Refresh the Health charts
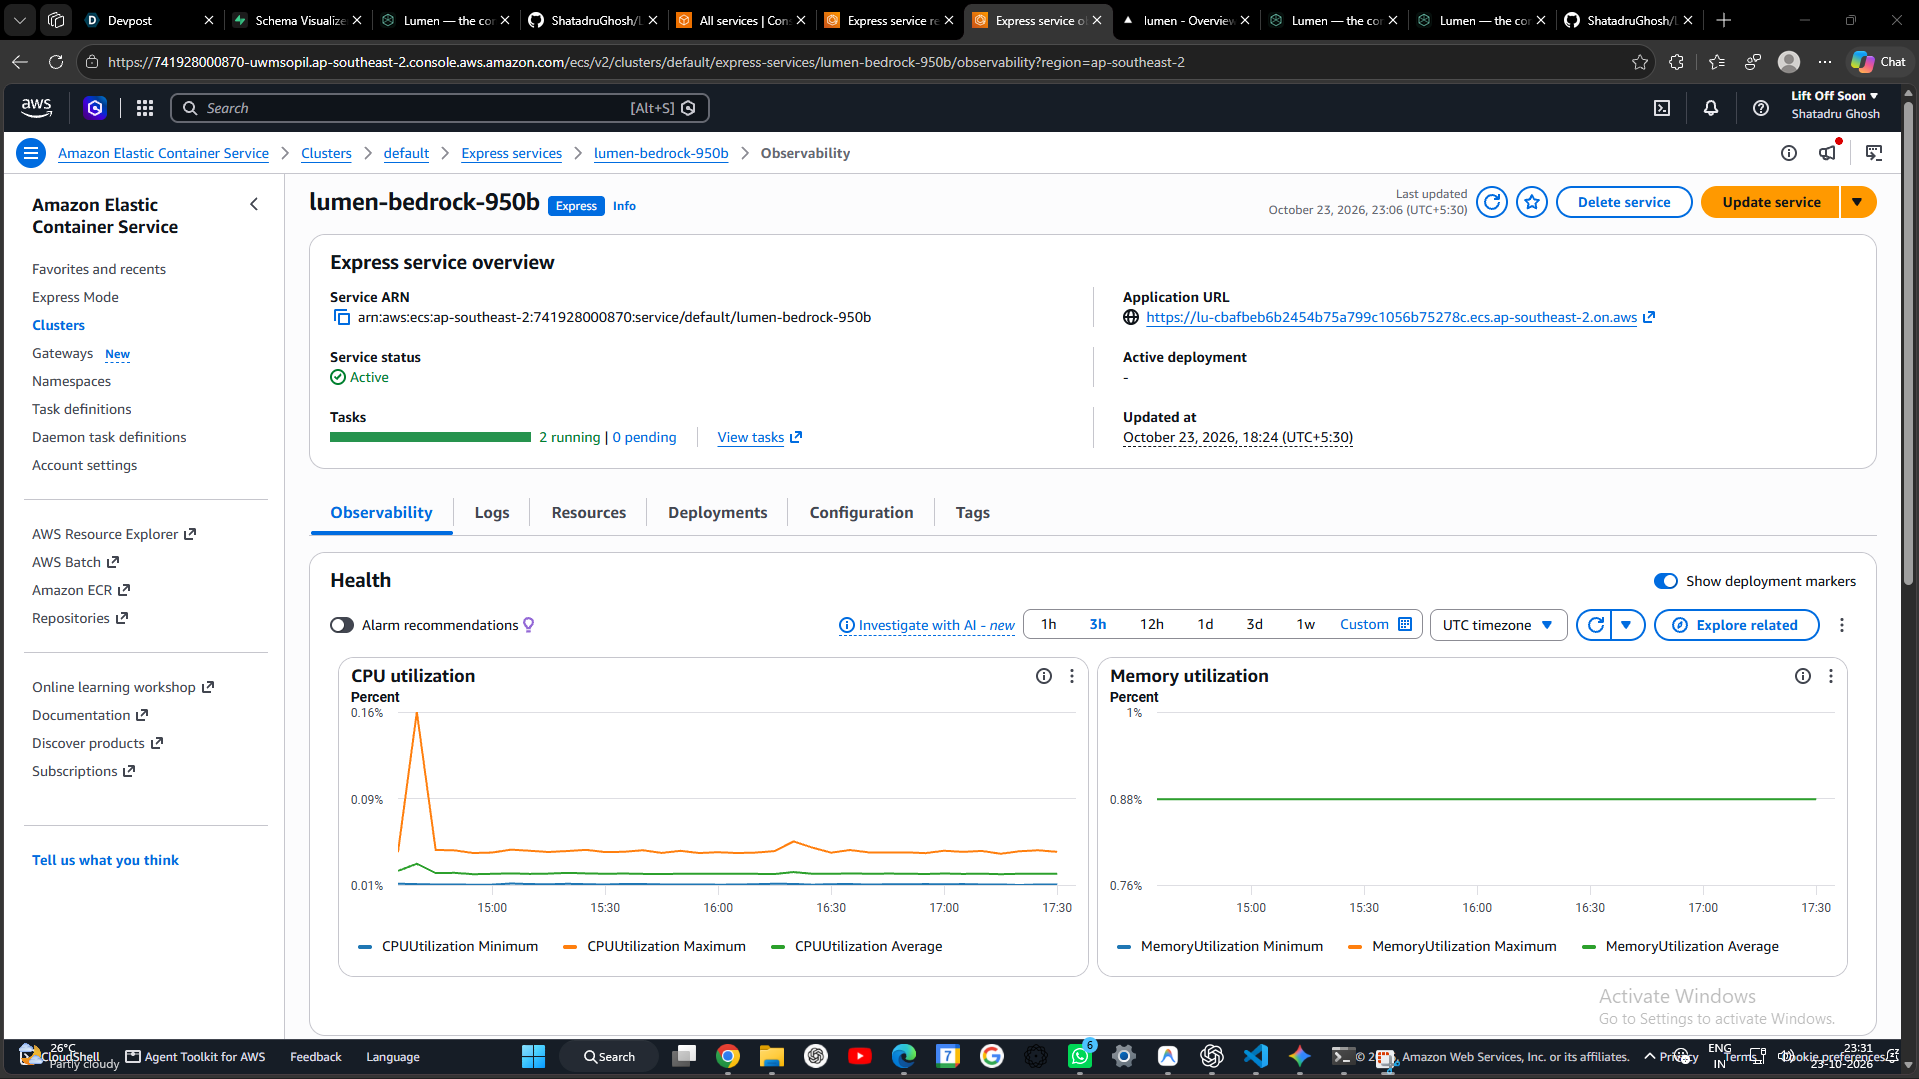This screenshot has width=1919, height=1079. (1595, 625)
